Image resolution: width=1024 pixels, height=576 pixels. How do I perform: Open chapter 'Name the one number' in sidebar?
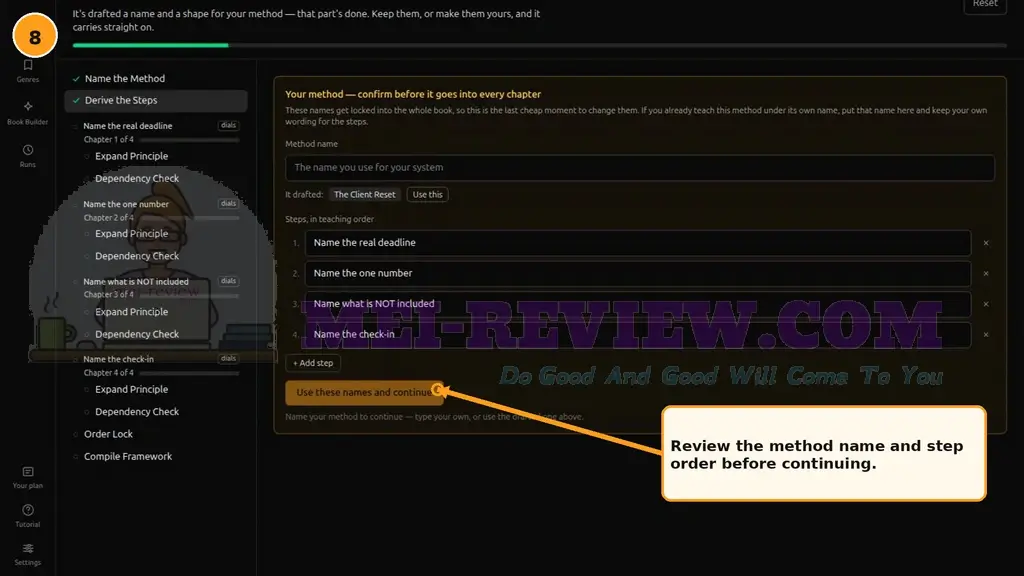pos(126,204)
